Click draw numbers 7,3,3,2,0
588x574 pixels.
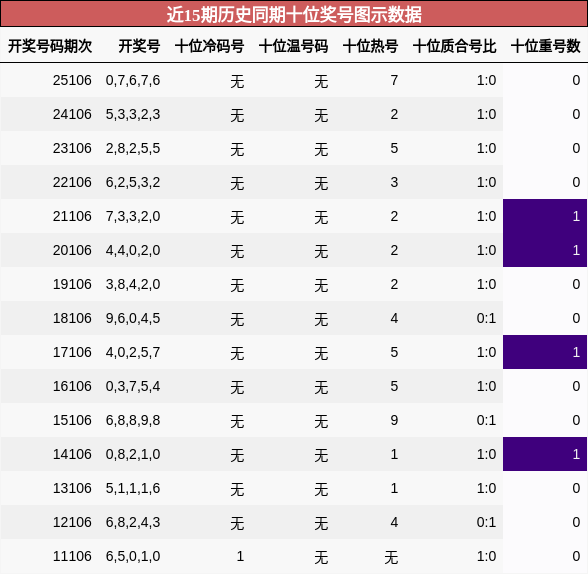[133, 216]
